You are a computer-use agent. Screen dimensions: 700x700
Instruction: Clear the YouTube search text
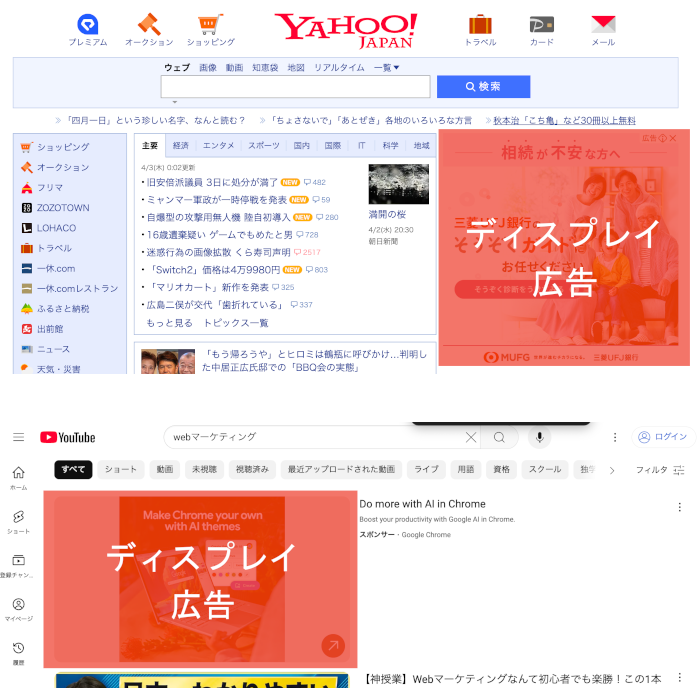point(471,437)
